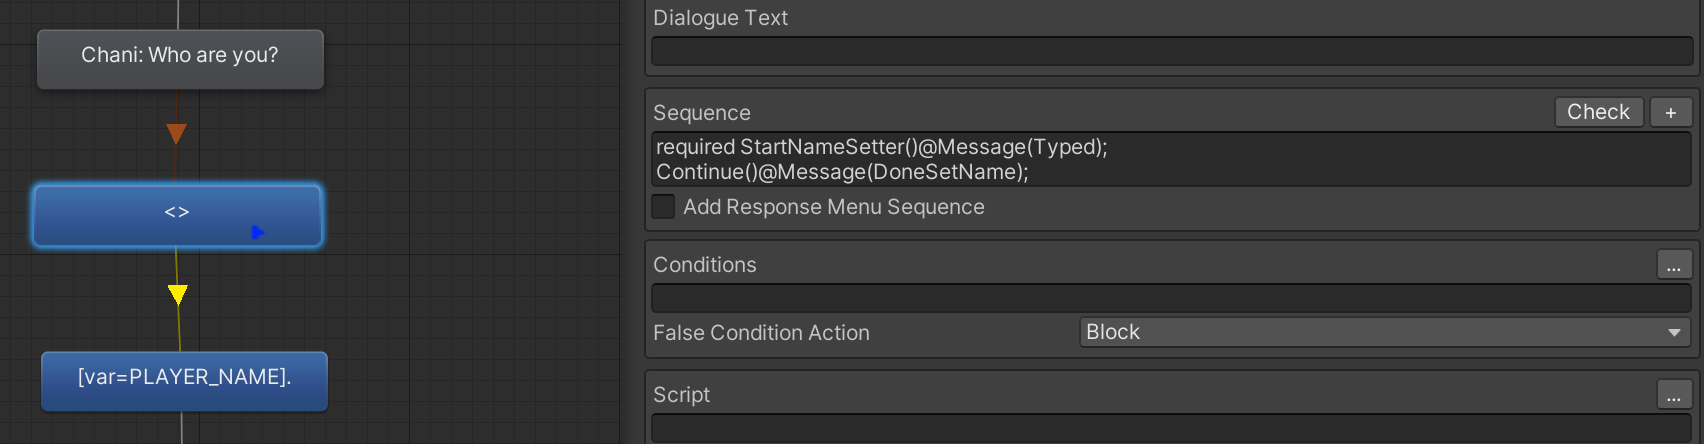The image size is (1704, 444).
Task: Click the blue sequence indicator on <> node
Action: tap(258, 232)
